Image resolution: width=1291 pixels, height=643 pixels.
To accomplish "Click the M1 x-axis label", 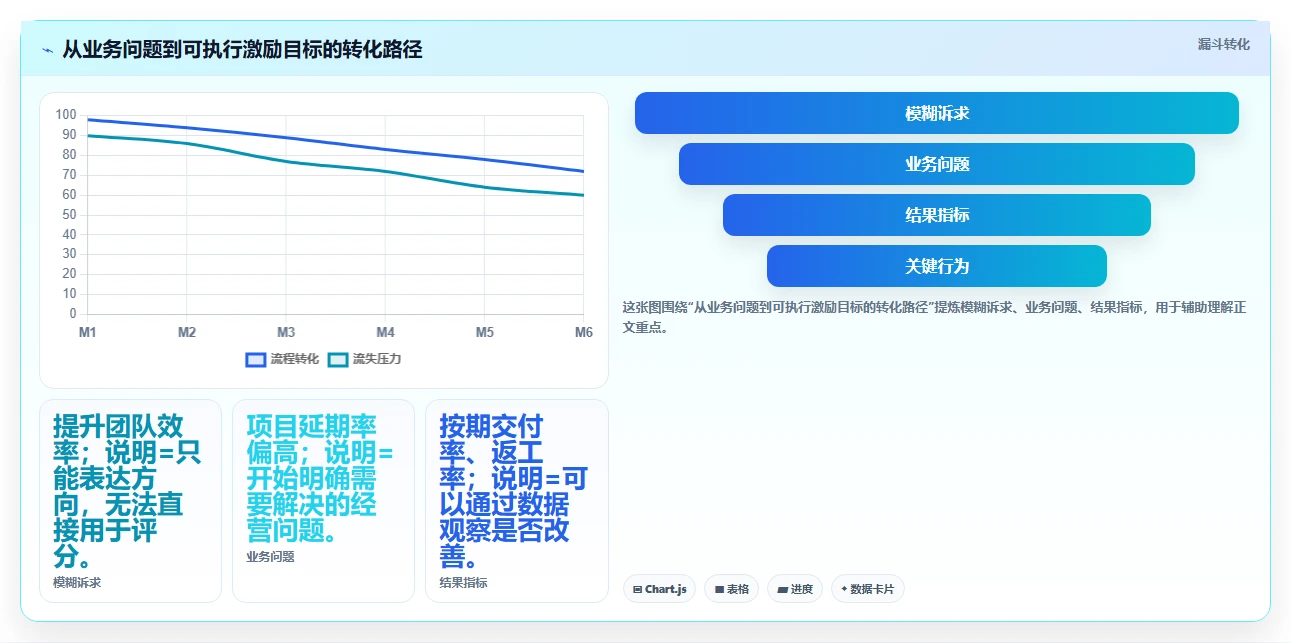I will pyautogui.click(x=88, y=332).
